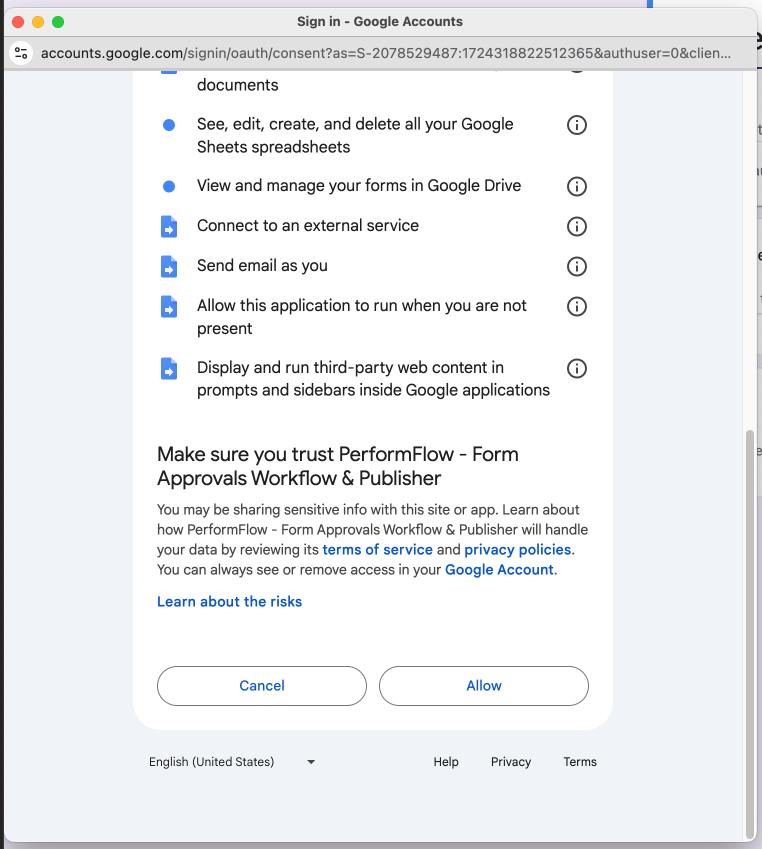Viewport: 762px width, 849px height.
Task: Allow PerformFlow access
Action: (484, 685)
